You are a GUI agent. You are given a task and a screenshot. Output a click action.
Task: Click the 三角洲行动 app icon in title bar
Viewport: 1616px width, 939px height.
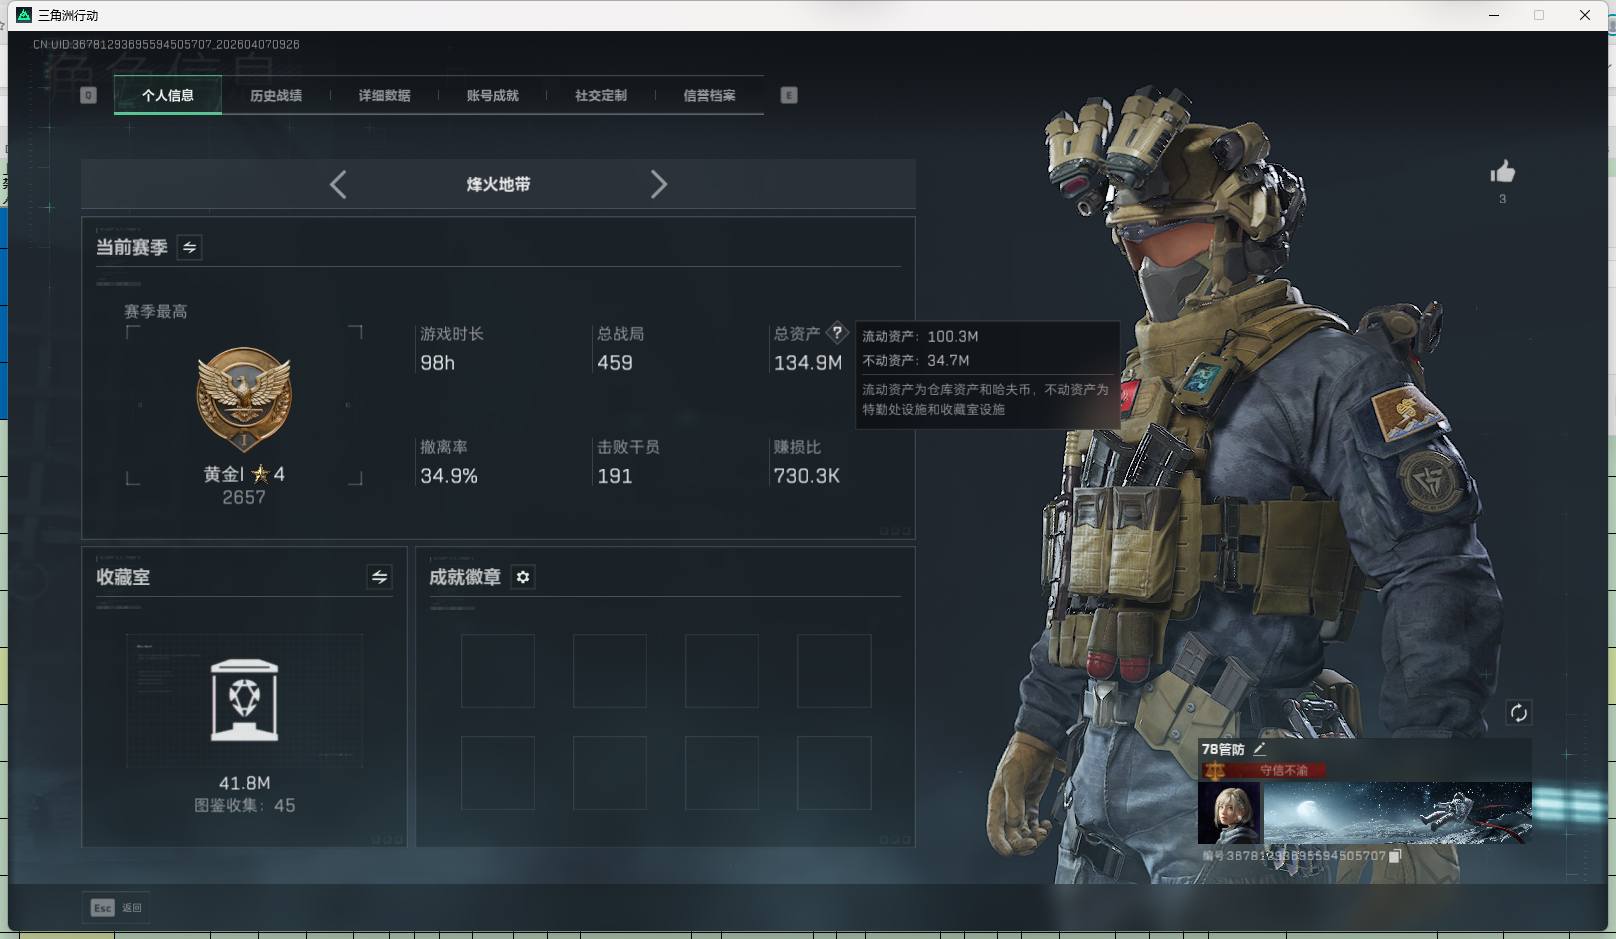pos(24,15)
